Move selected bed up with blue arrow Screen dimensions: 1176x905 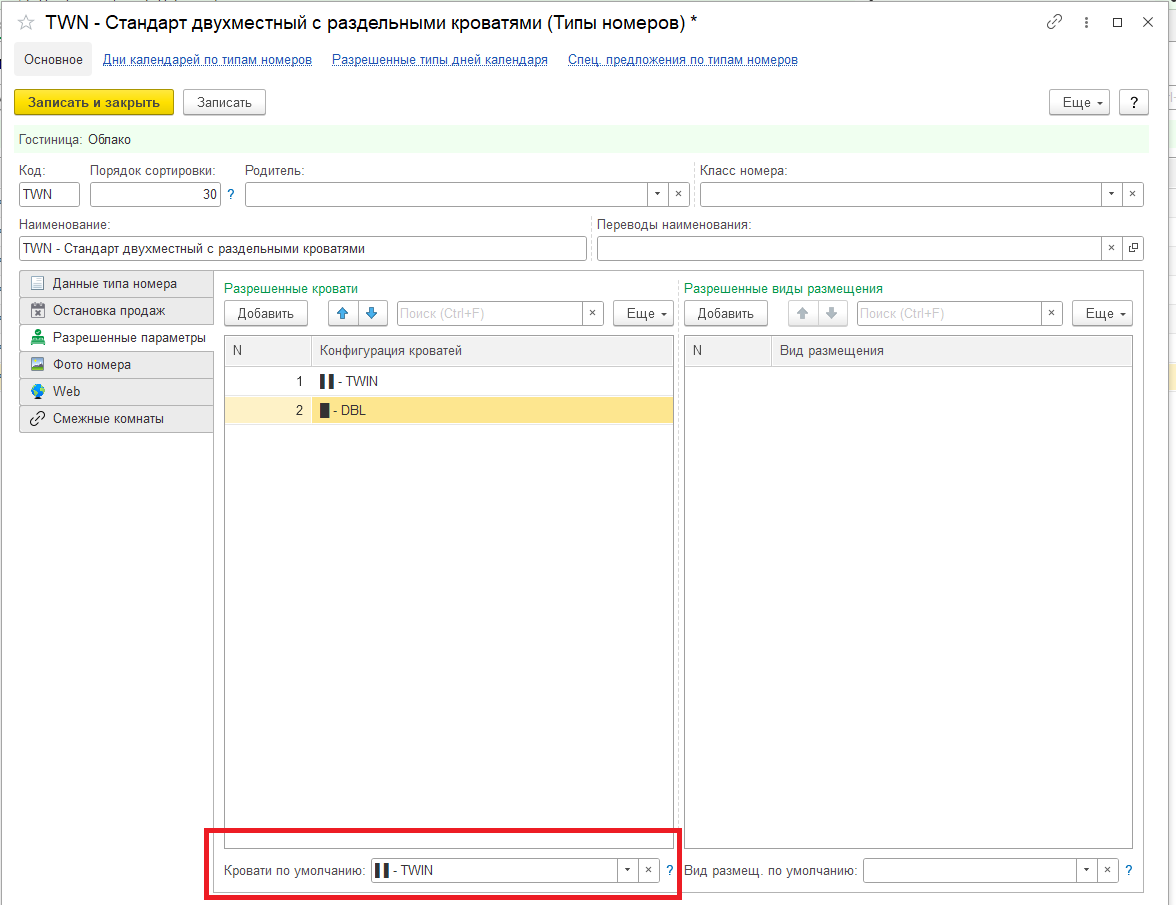coord(343,313)
